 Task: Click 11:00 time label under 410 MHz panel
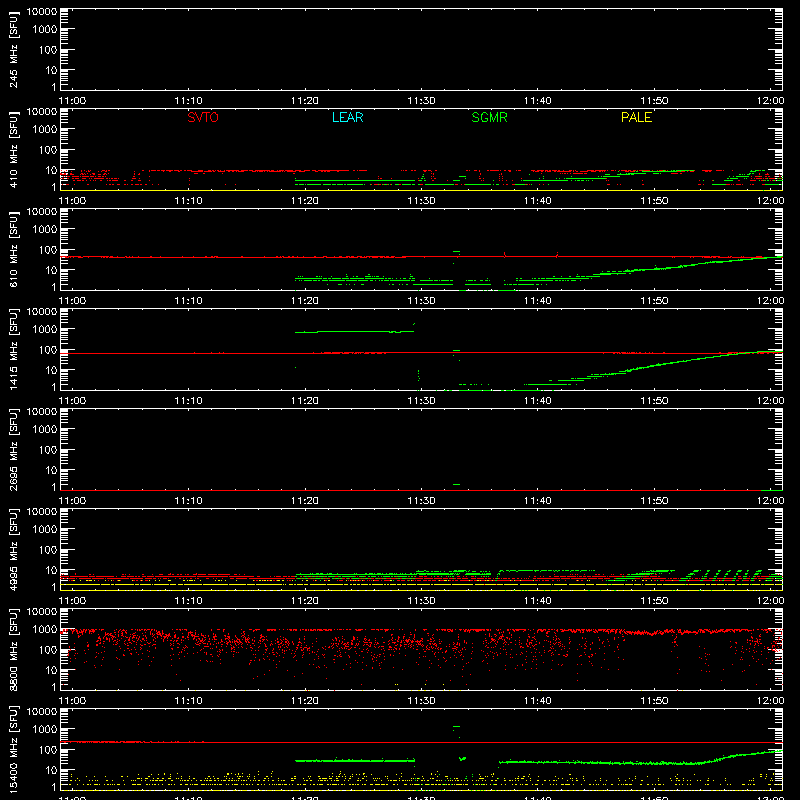(x=72, y=201)
